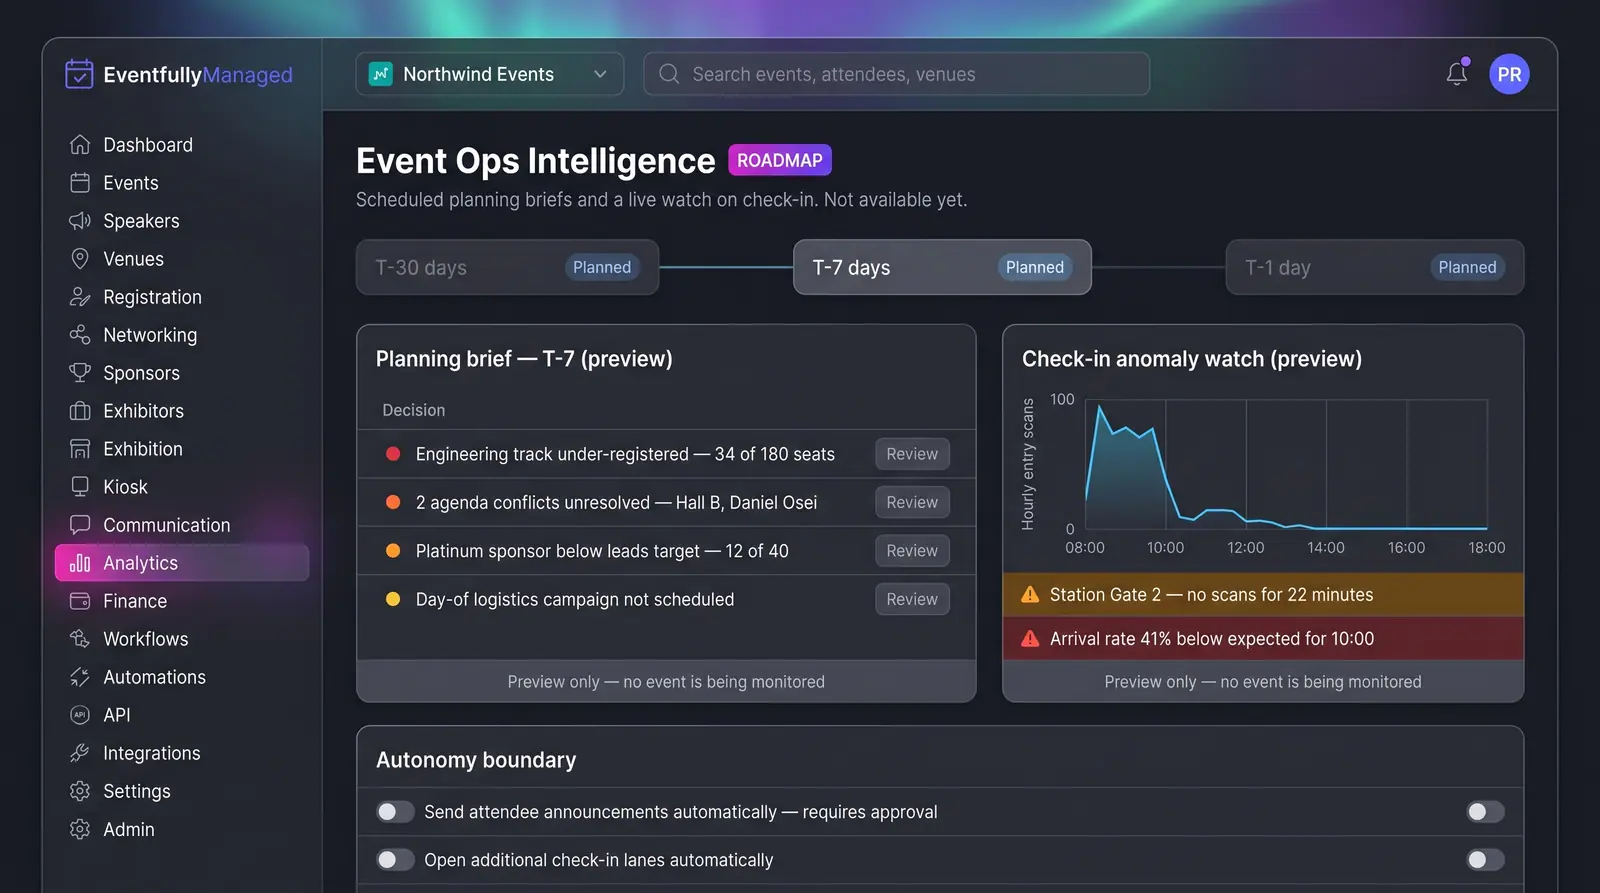Open notifications bell icon
The image size is (1600, 893).
pyautogui.click(x=1457, y=74)
